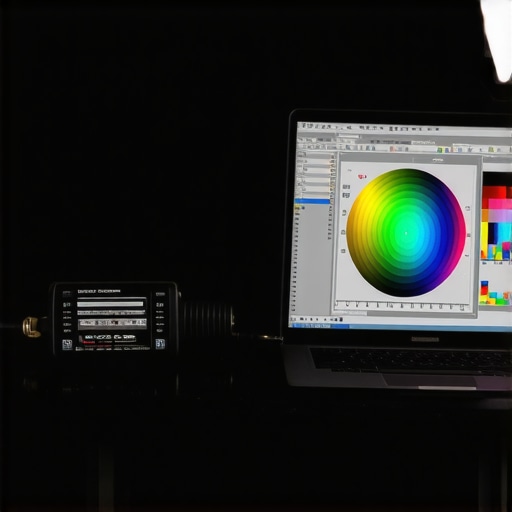Tap the bottom-left square icon on the handheld device

(67, 345)
